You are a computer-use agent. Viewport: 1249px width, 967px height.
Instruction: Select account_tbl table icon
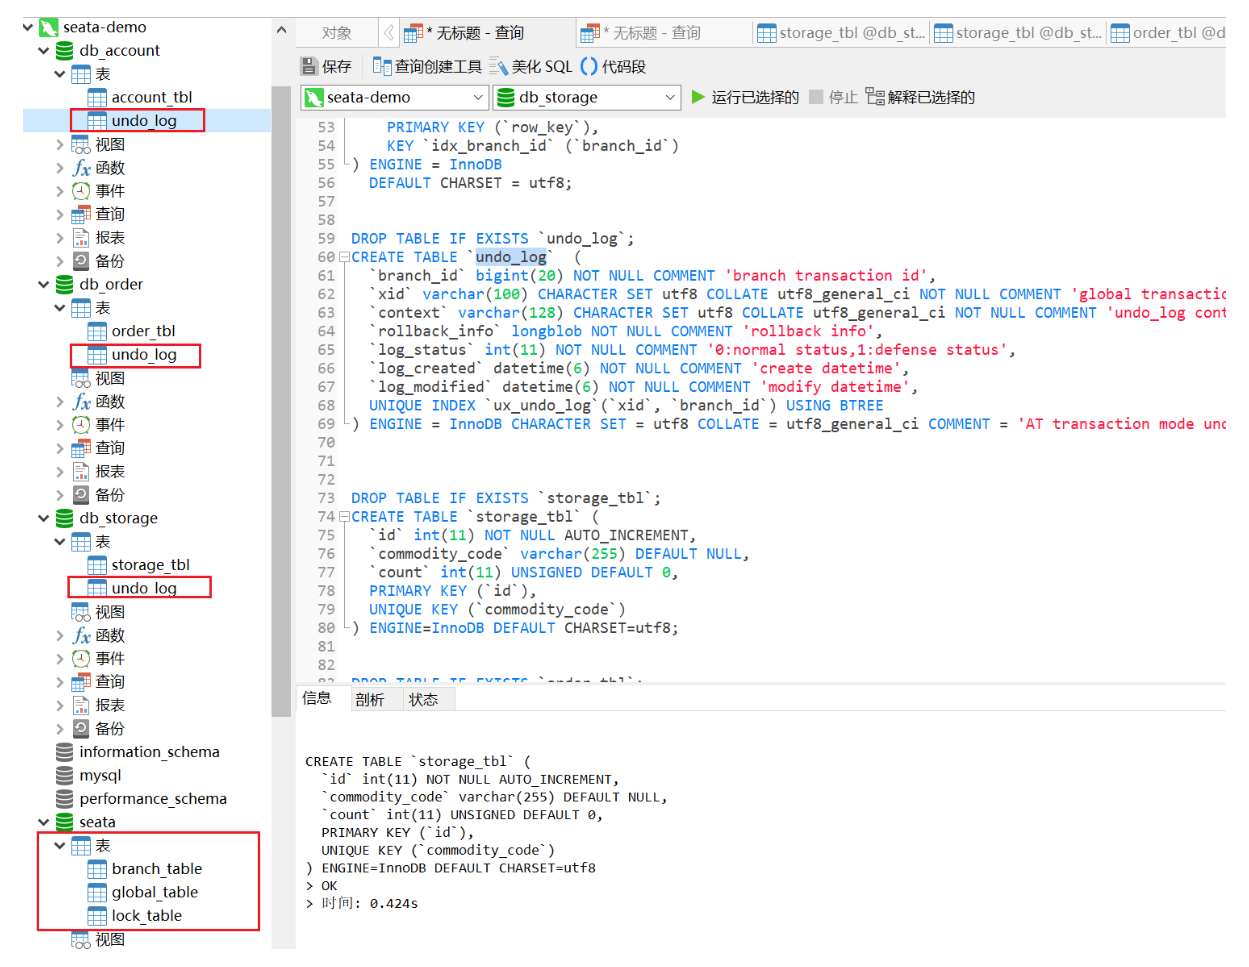click(x=97, y=97)
